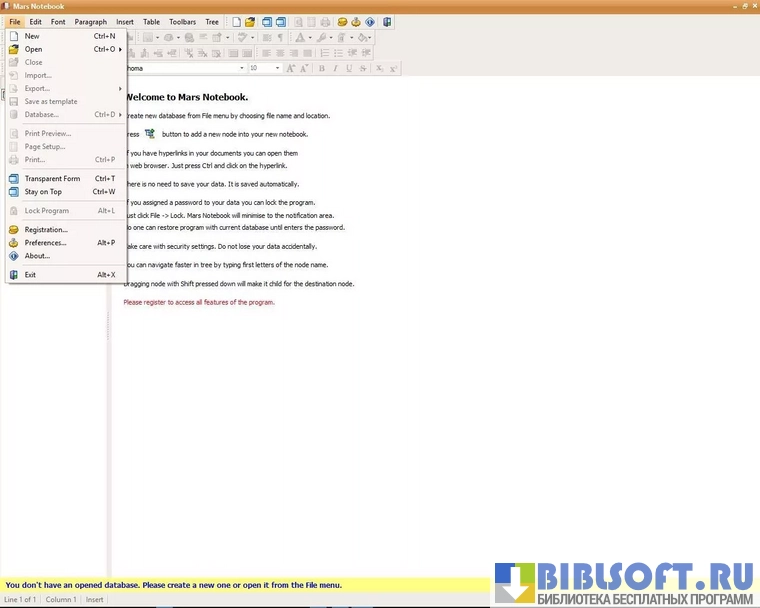
Task: Click the About info toolbar icon
Action: click(x=370, y=21)
